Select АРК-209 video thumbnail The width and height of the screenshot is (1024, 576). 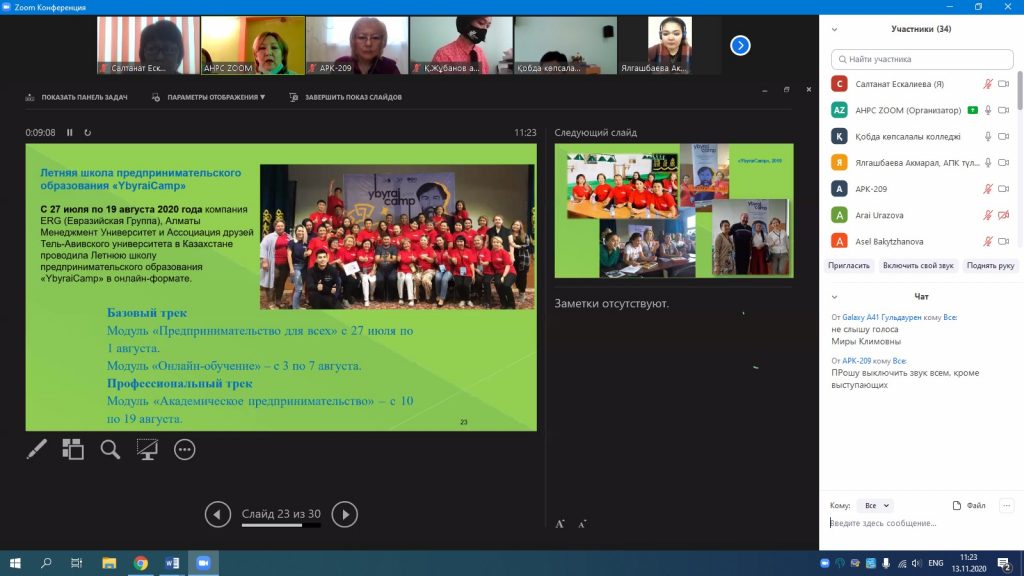coord(357,45)
